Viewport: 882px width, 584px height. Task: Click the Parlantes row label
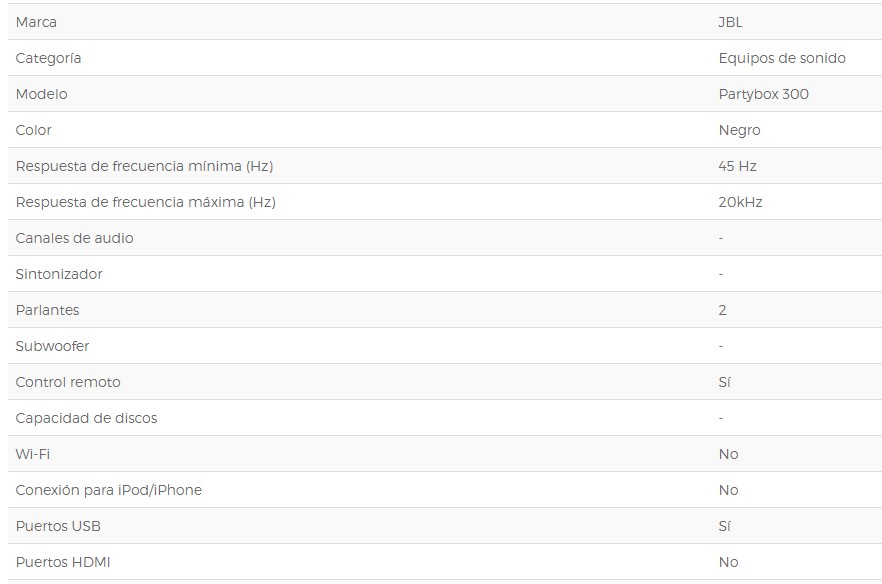coord(47,310)
